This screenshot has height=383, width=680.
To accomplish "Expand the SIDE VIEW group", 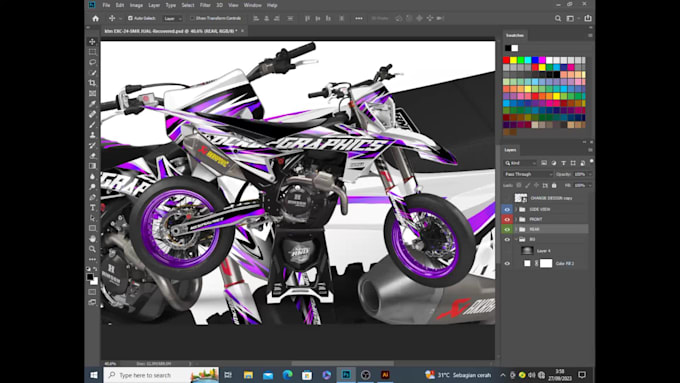I will (x=516, y=210).
